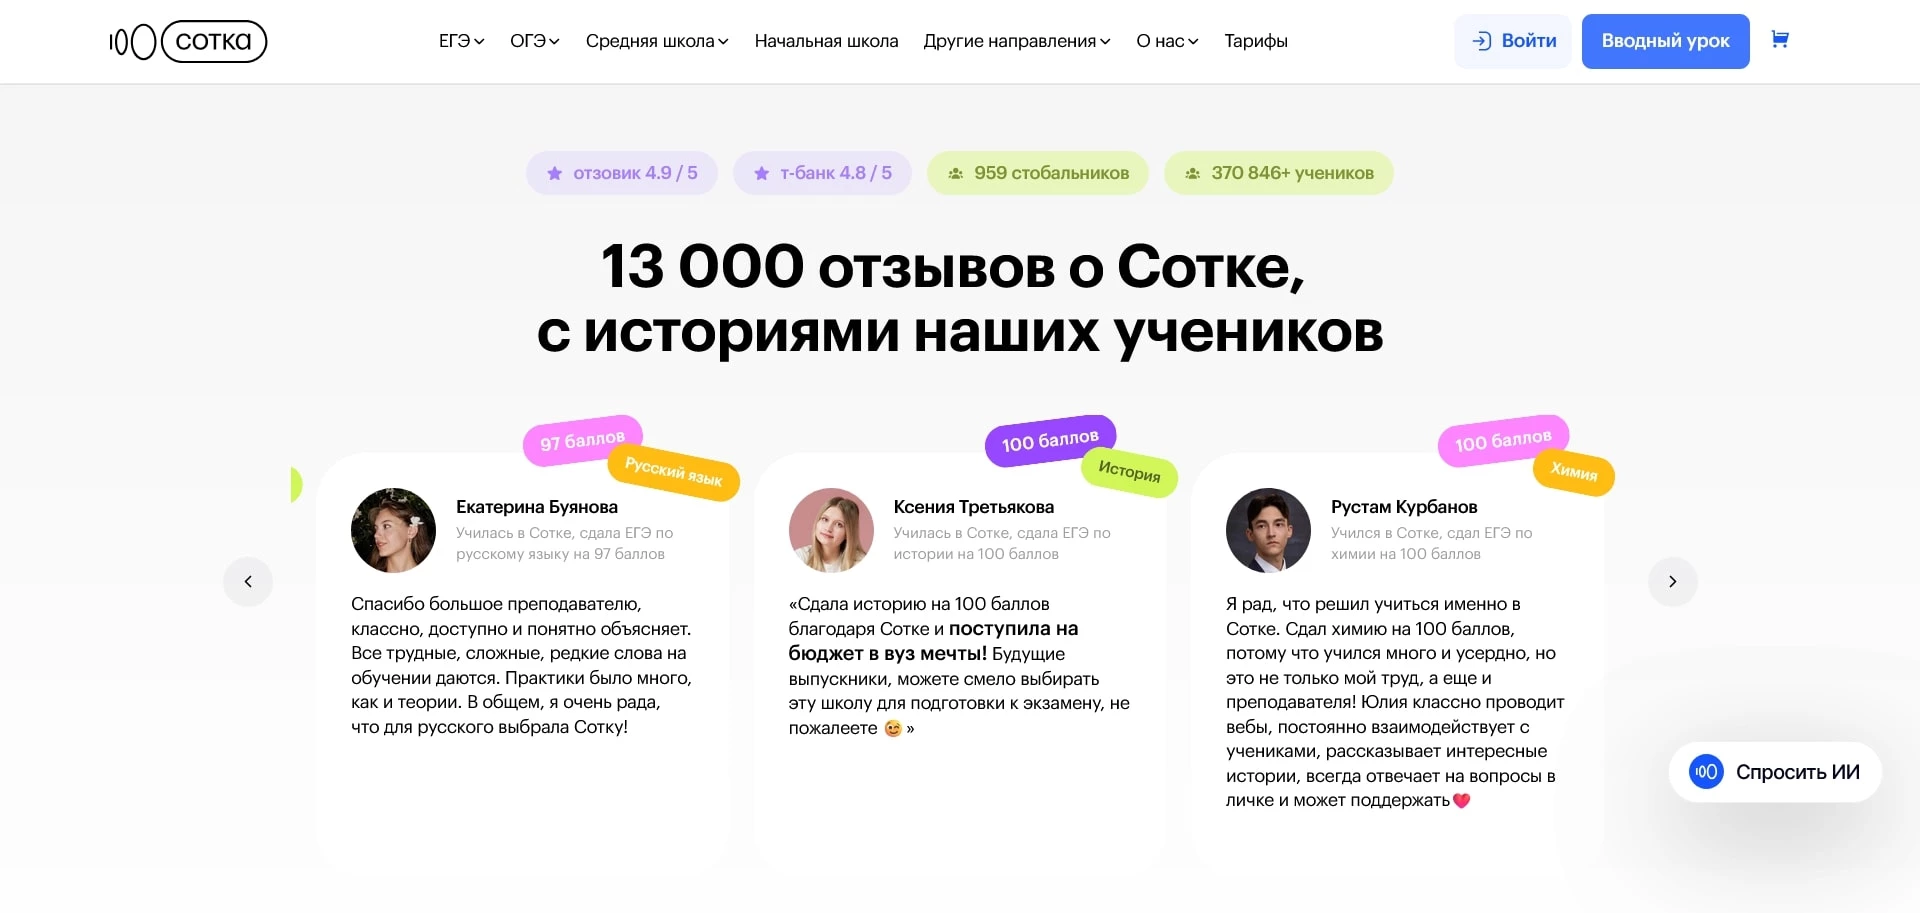The image size is (1920, 913).
Task: Click the people icon on 370 846+ учеников badge
Action: tap(1191, 172)
